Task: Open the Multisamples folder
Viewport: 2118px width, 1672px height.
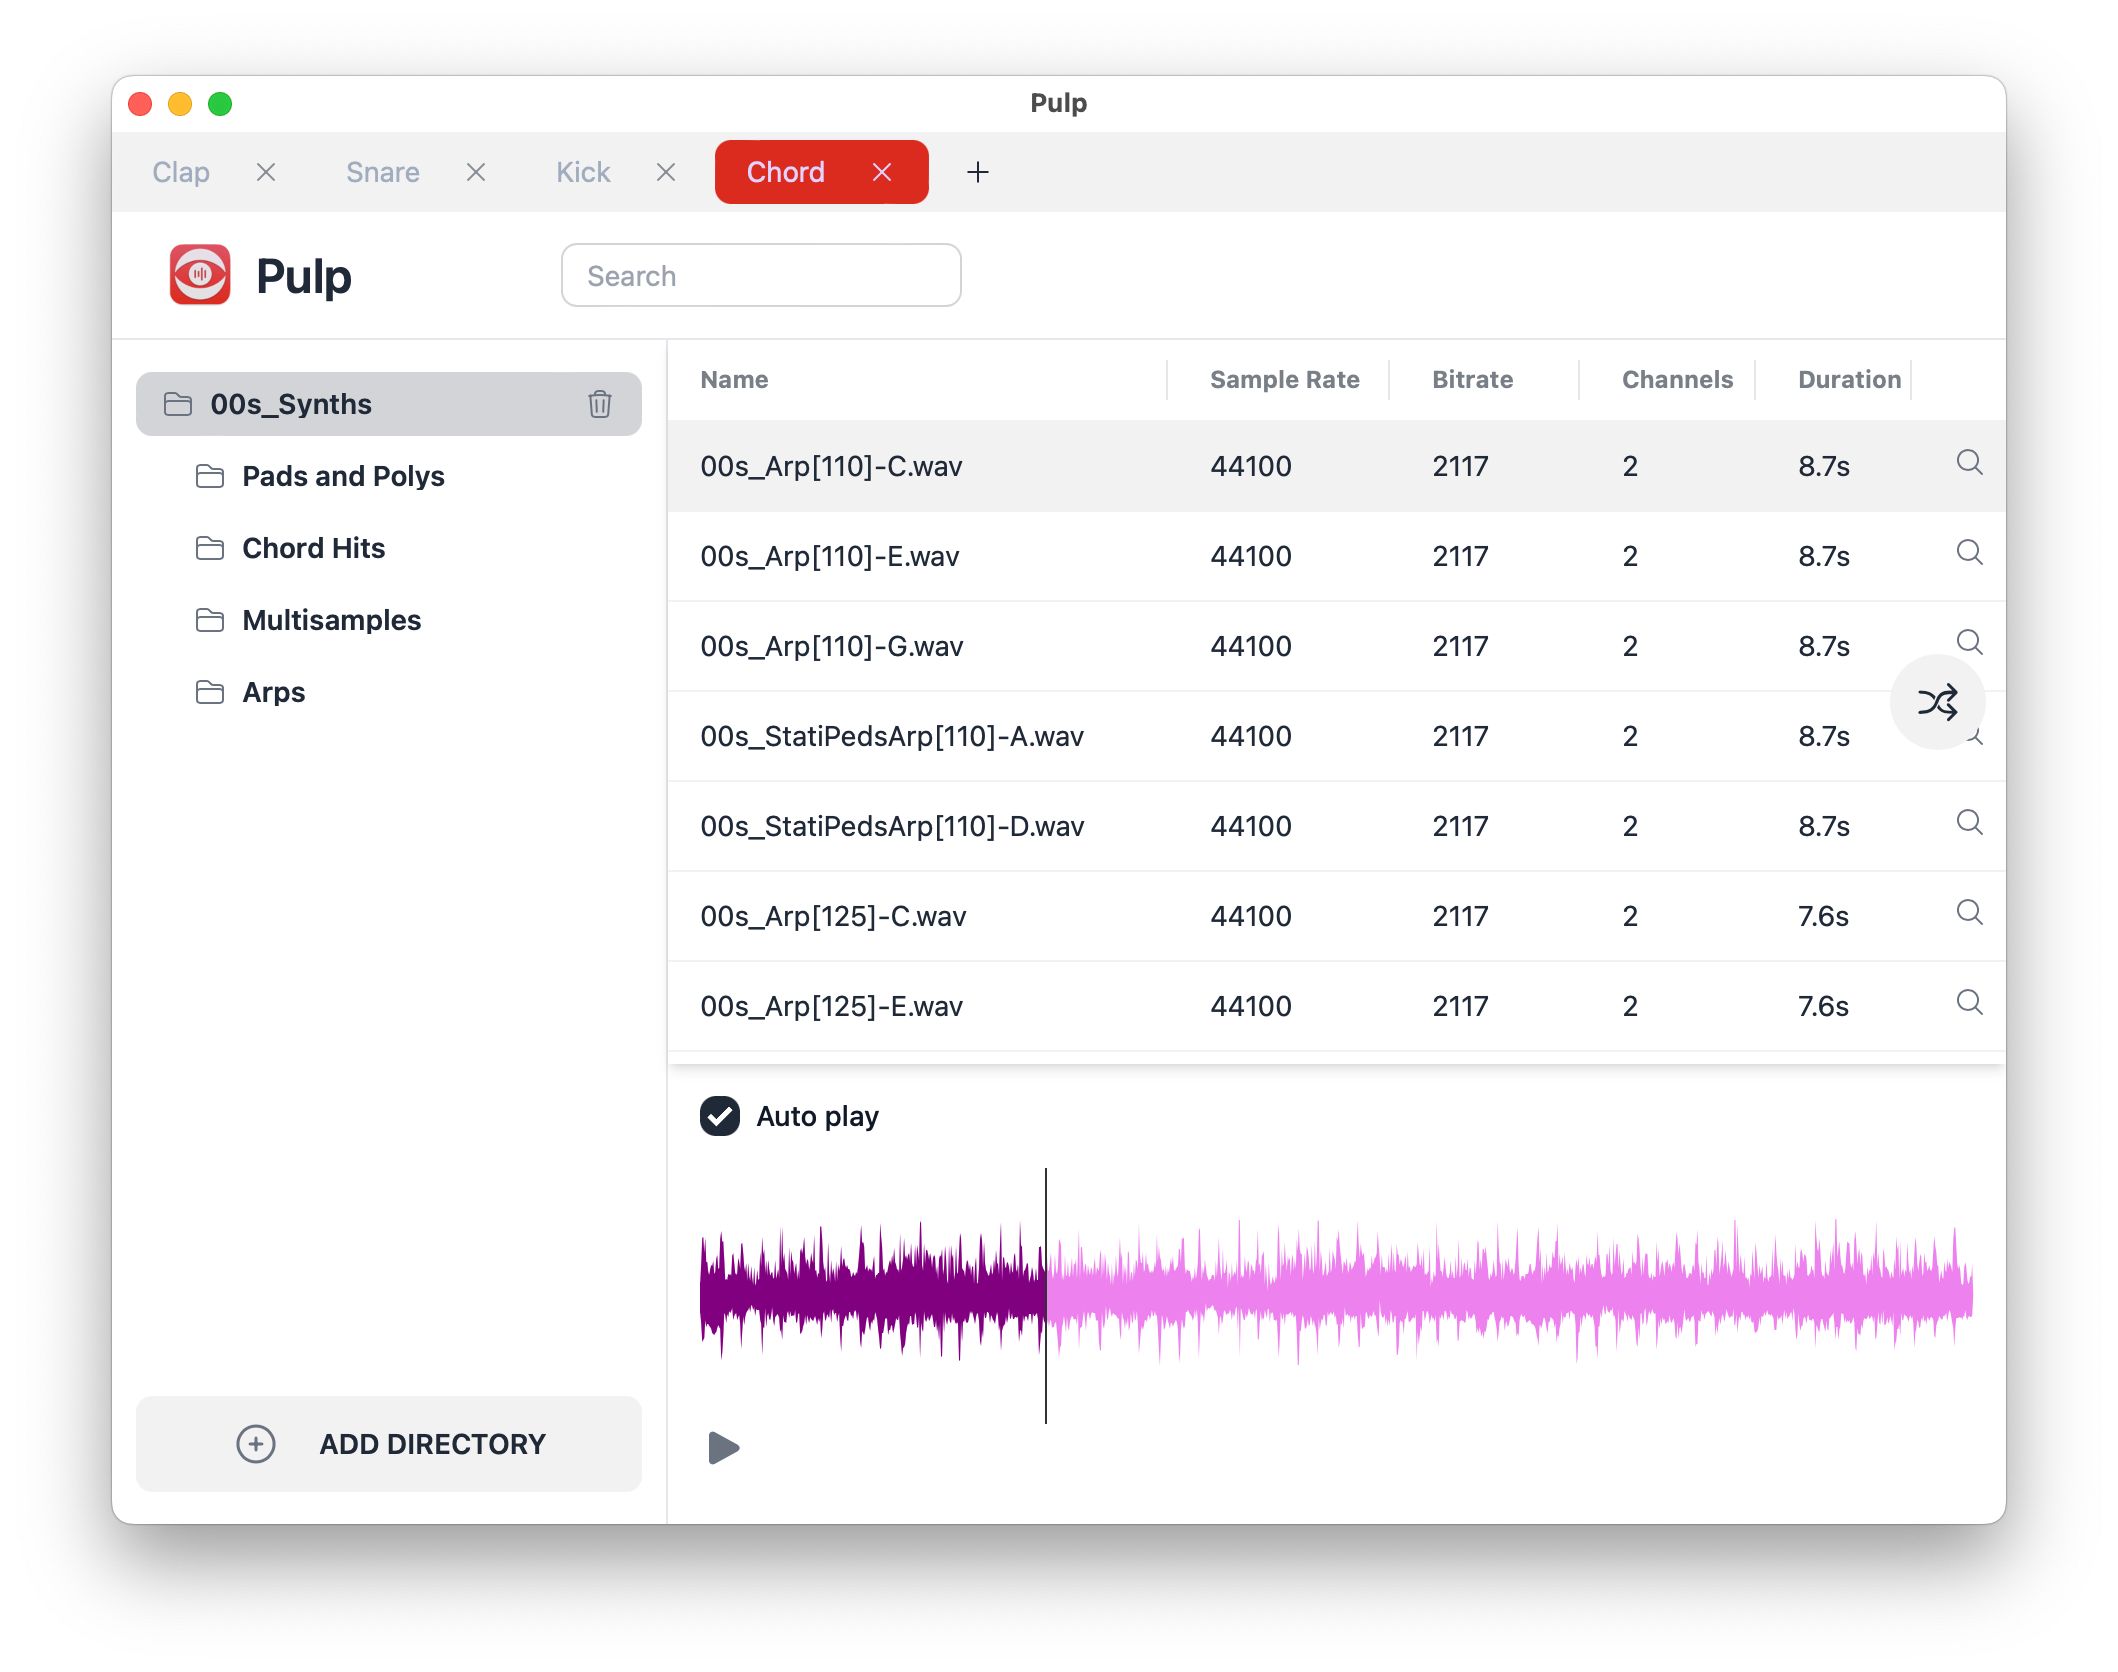Action: pyautogui.click(x=331, y=619)
